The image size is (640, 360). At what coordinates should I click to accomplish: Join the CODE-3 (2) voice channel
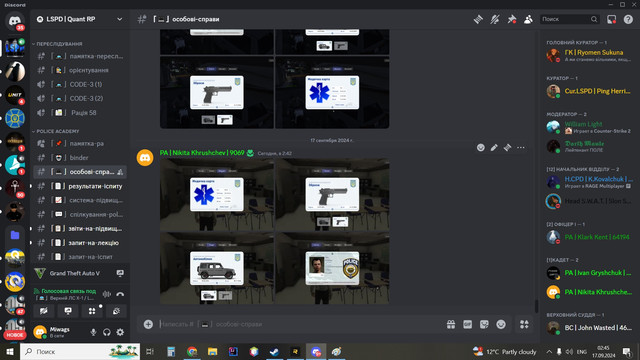point(80,98)
